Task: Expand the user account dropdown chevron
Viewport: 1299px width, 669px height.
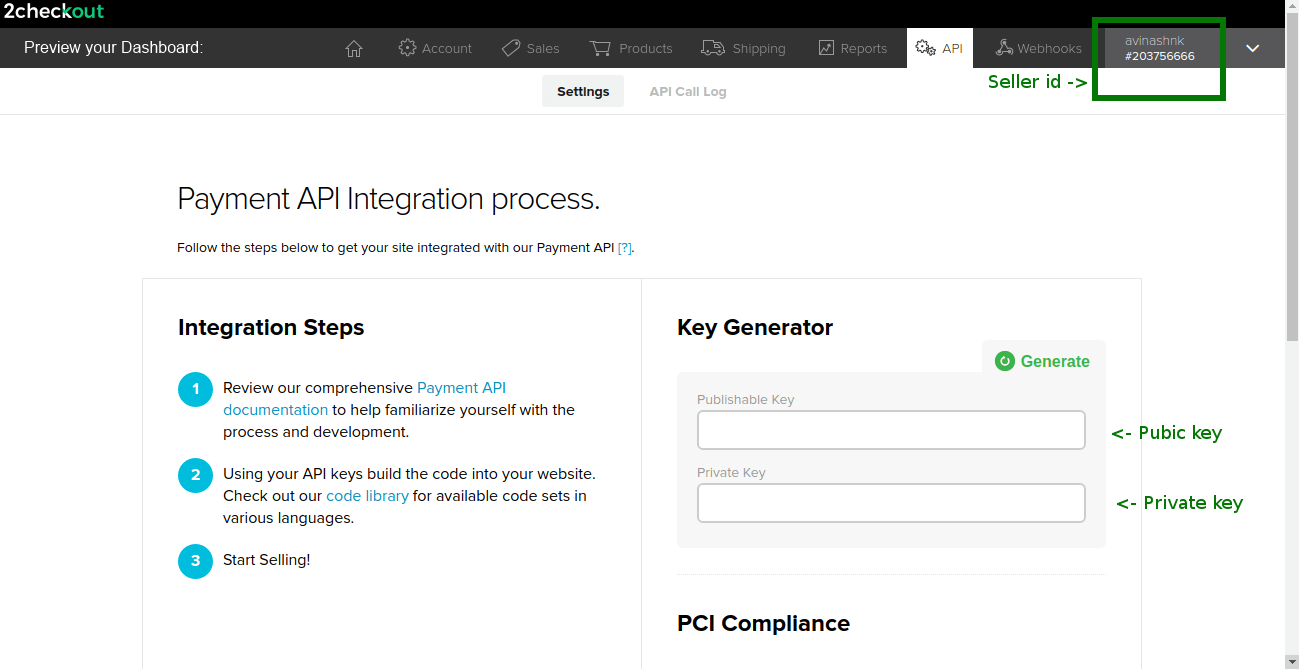Action: point(1252,48)
